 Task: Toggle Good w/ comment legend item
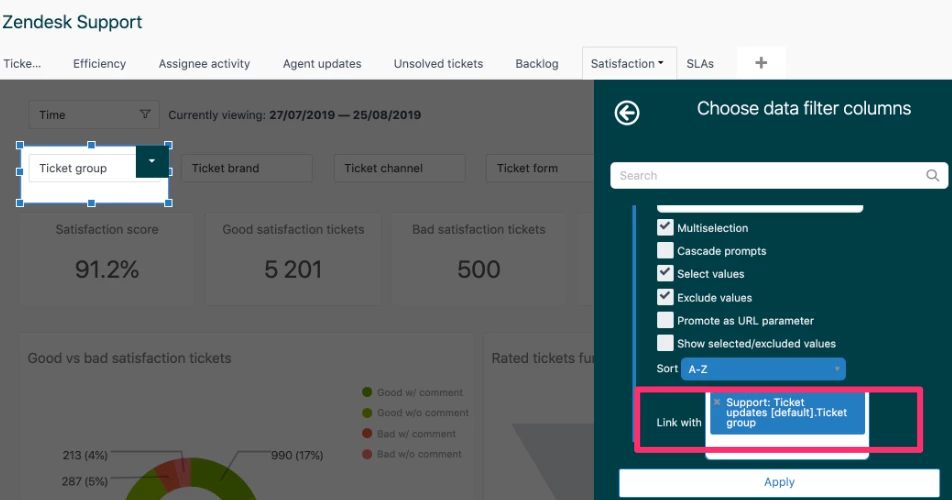tap(412, 393)
